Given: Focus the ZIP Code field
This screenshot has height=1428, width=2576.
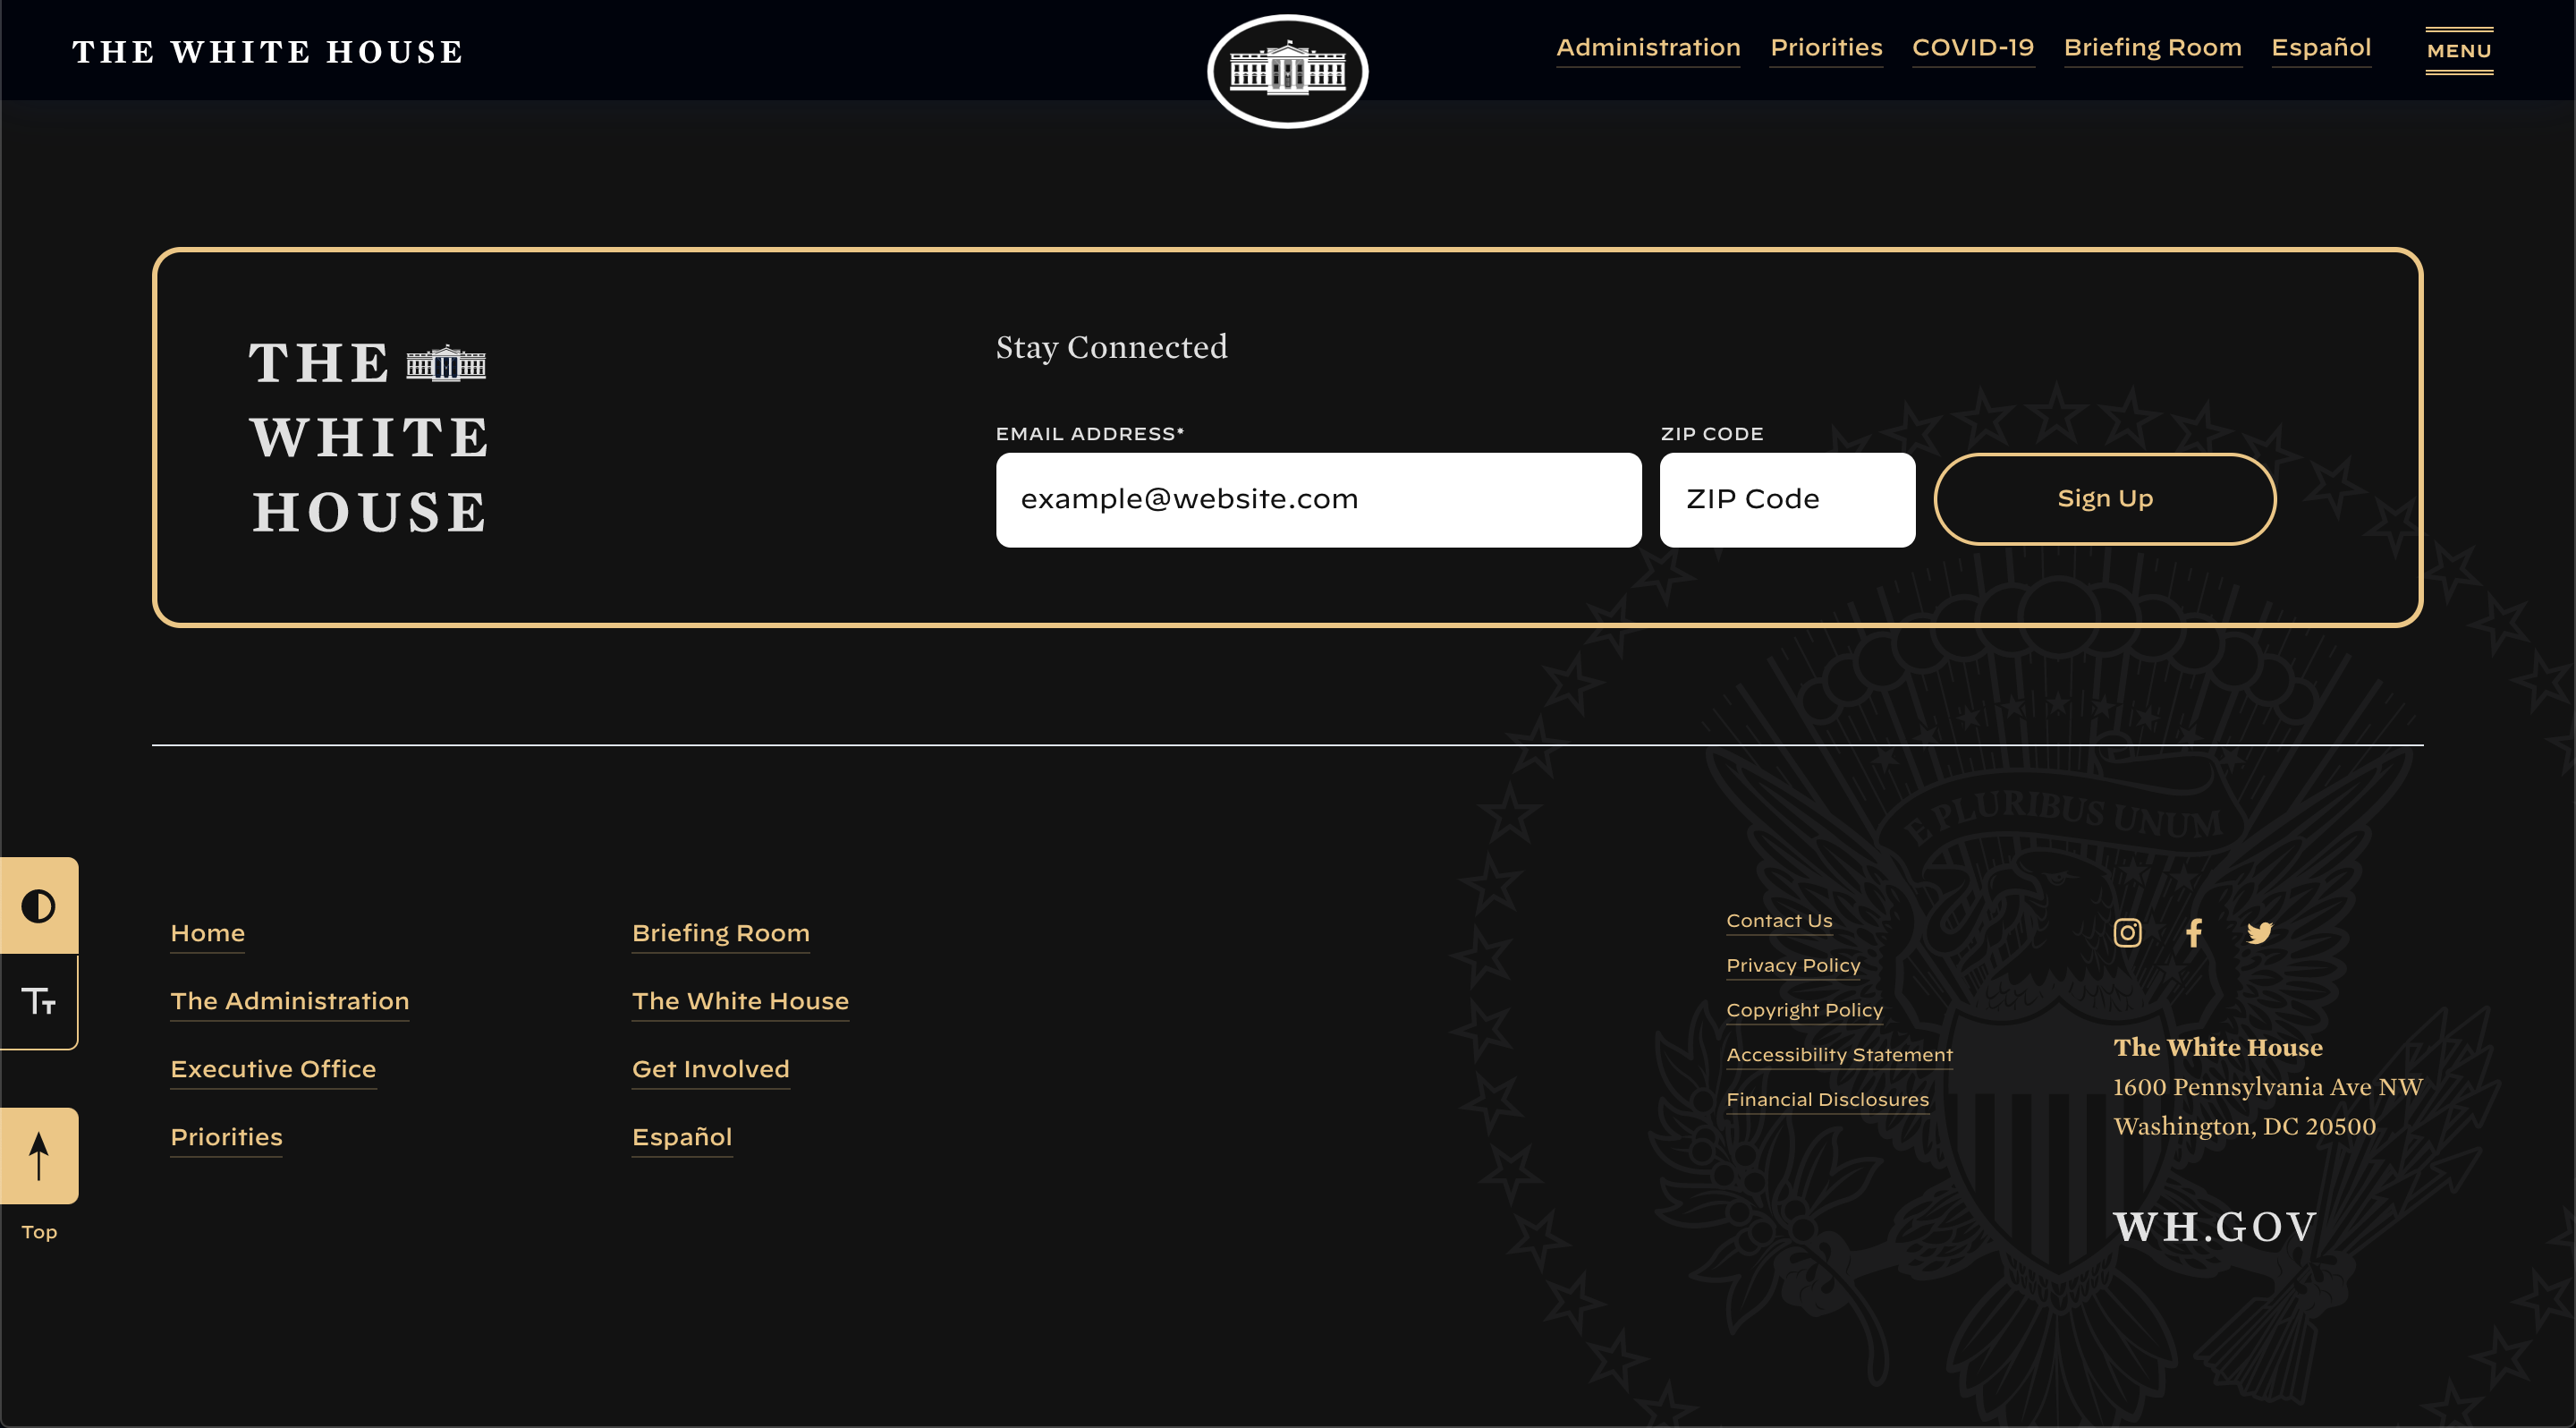Looking at the screenshot, I should point(1786,499).
